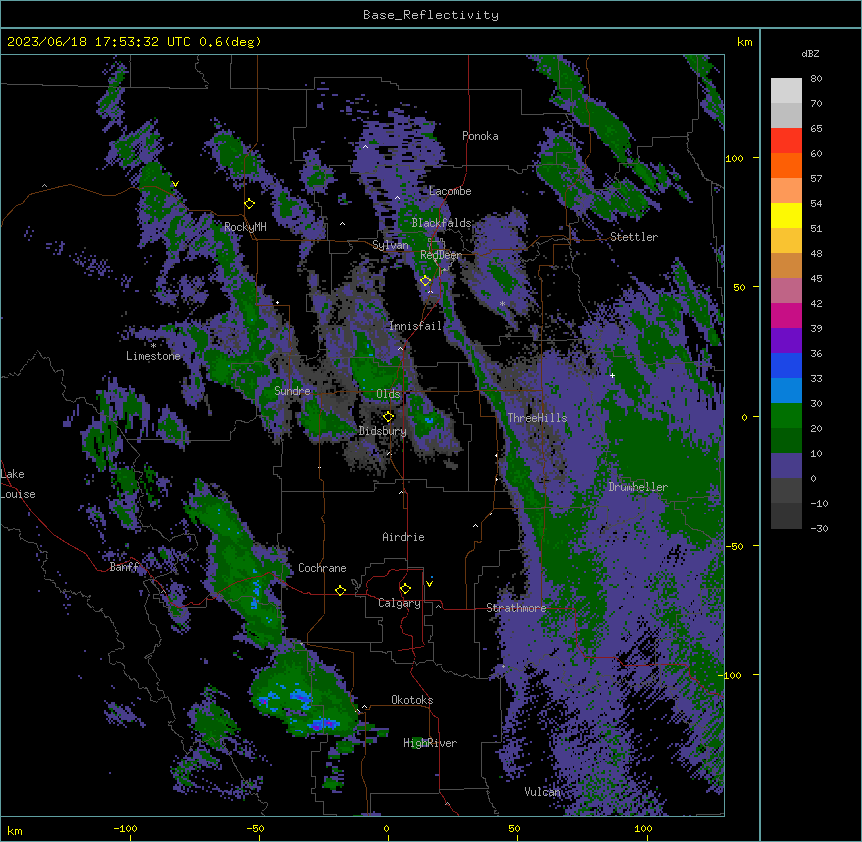Viewport: 862px width, 842px height.
Task: Click the HighRiver city label
Action: (x=430, y=743)
